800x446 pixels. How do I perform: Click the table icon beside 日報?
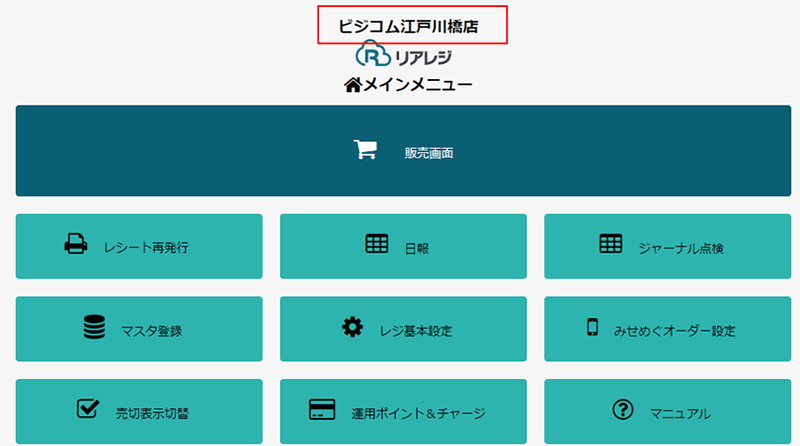[377, 244]
